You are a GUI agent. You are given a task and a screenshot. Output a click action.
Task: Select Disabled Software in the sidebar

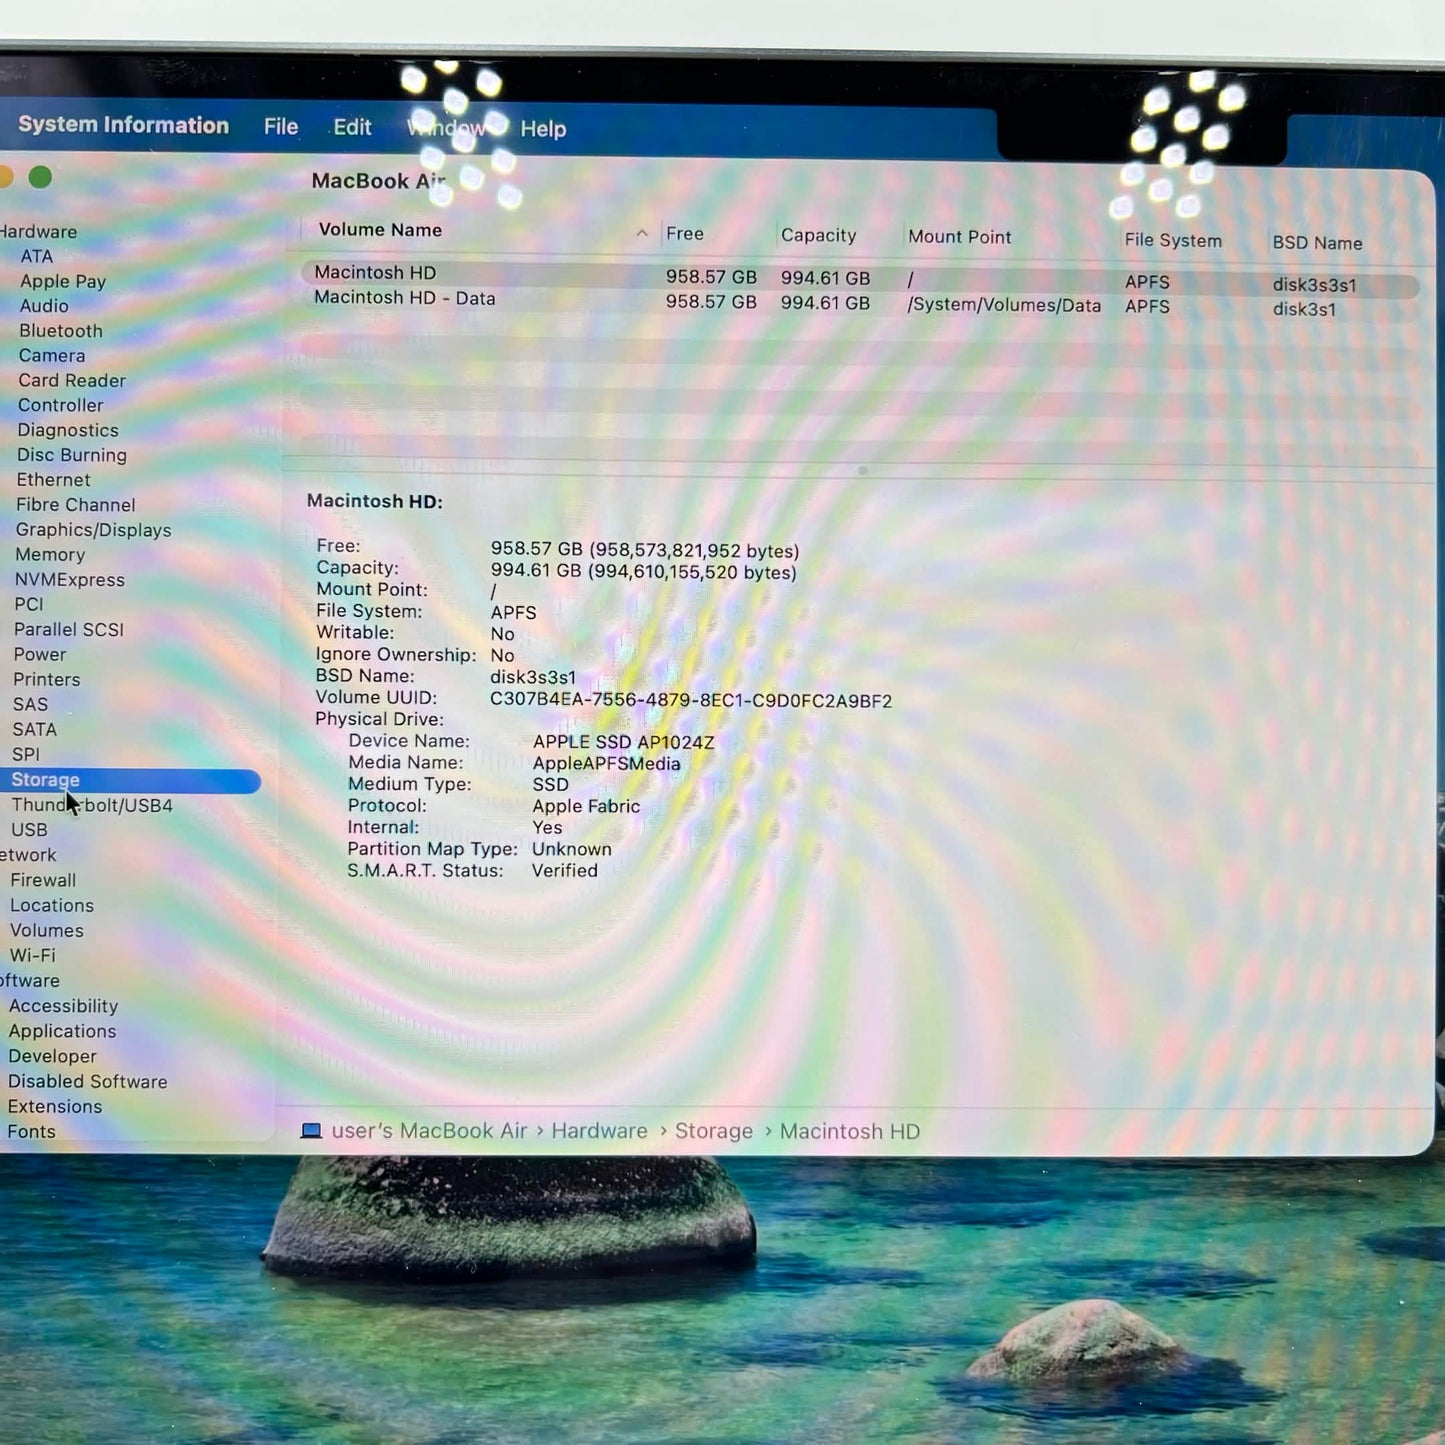coord(88,1081)
